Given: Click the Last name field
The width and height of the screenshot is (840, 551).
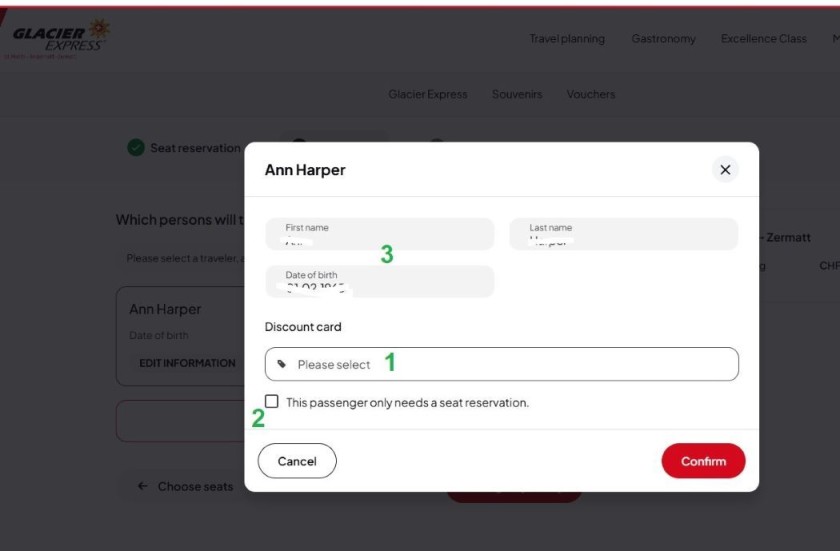Looking at the screenshot, I should pyautogui.click(x=624, y=234).
